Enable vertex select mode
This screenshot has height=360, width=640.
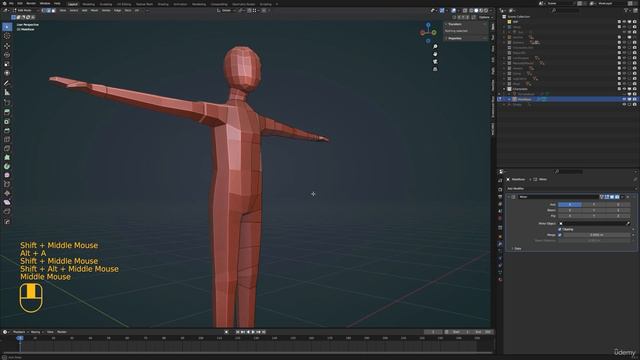click(43, 11)
